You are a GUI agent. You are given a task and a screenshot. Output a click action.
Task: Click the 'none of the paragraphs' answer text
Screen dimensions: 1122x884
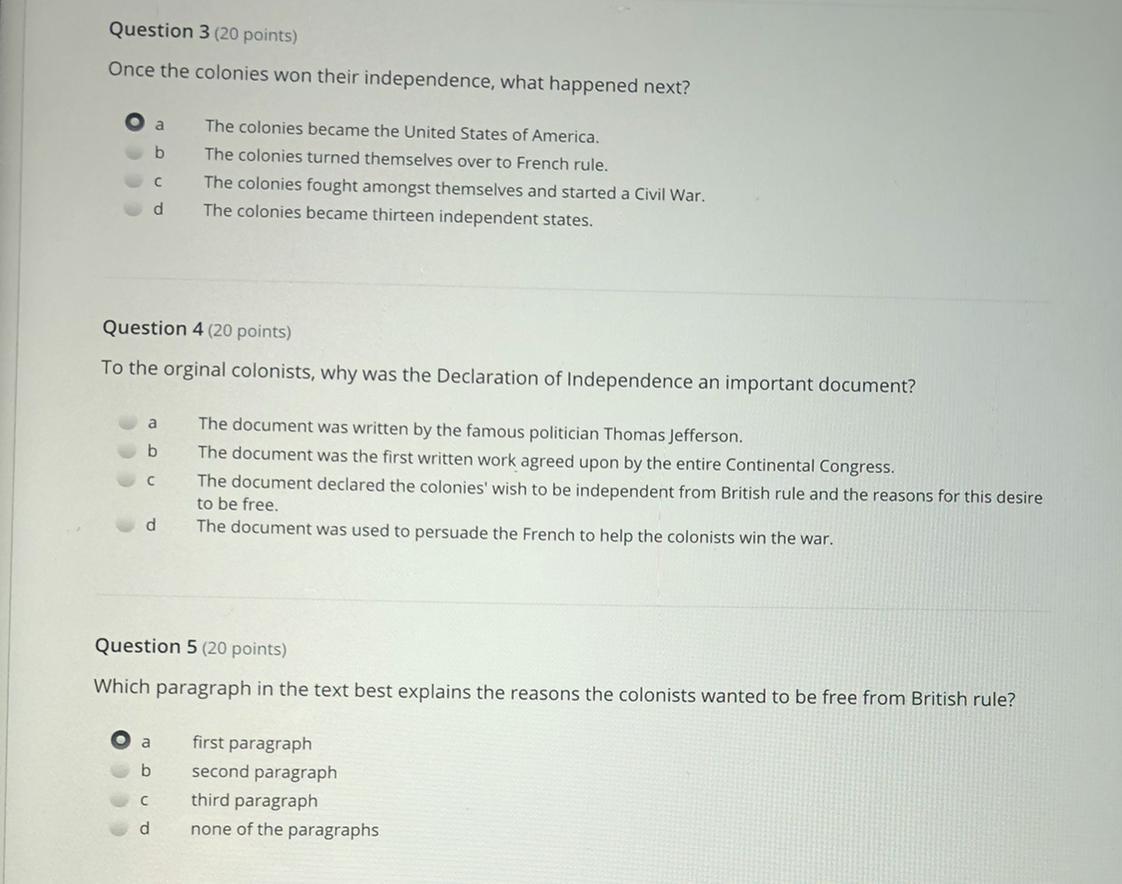pos(285,829)
